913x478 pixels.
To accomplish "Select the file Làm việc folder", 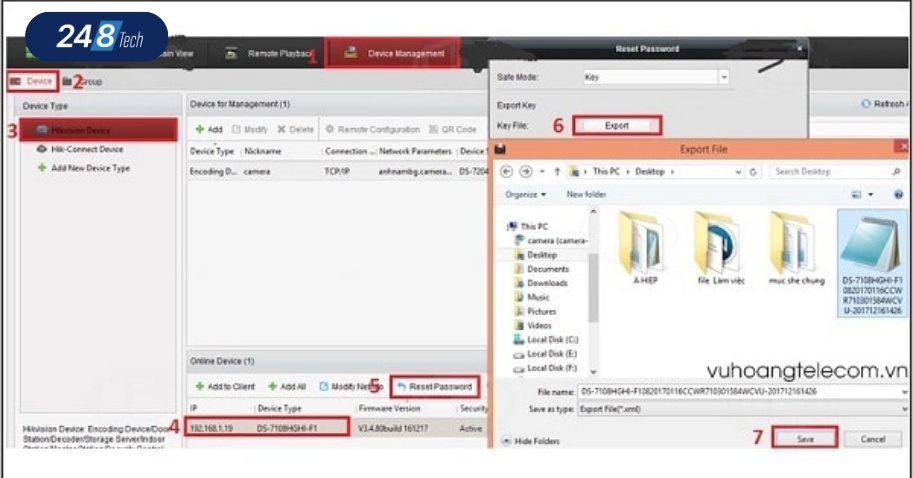I will coord(720,247).
